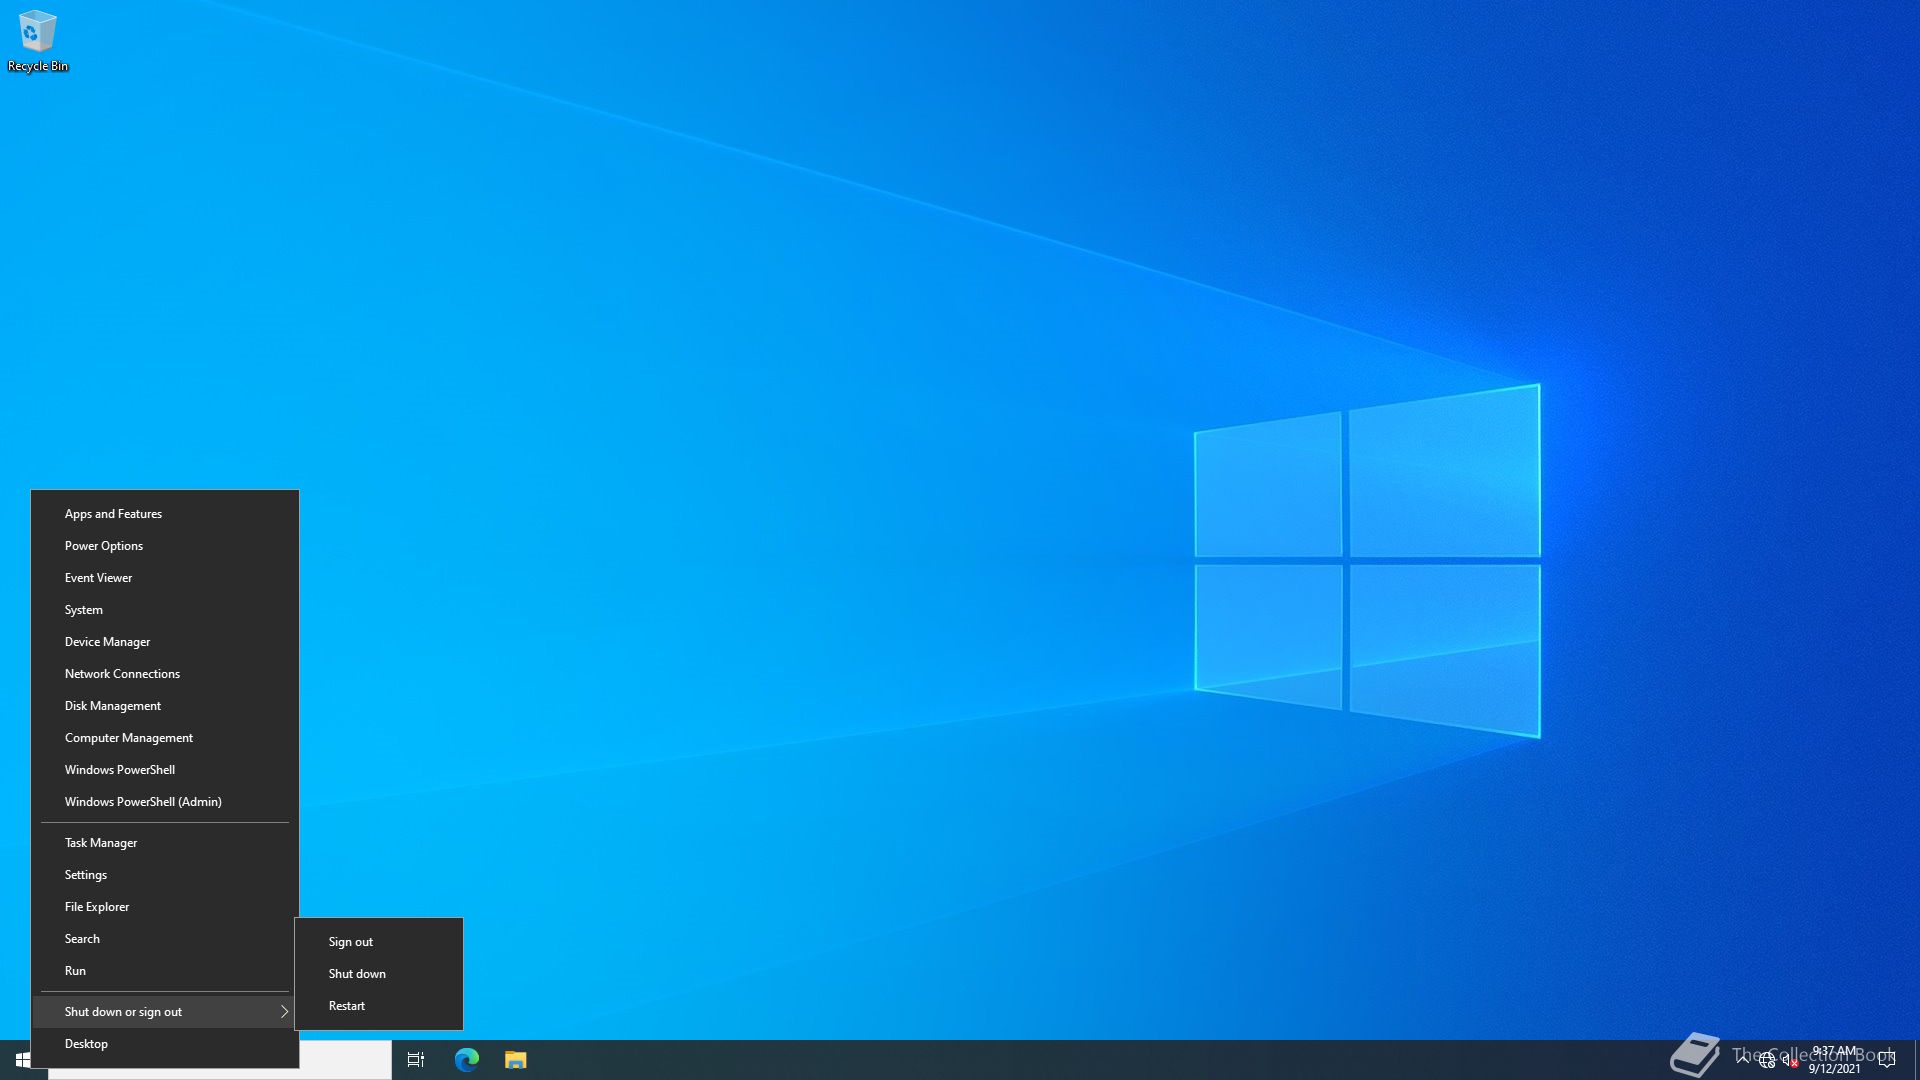
Task: Click the network status tray icon
Action: click(x=1767, y=1061)
